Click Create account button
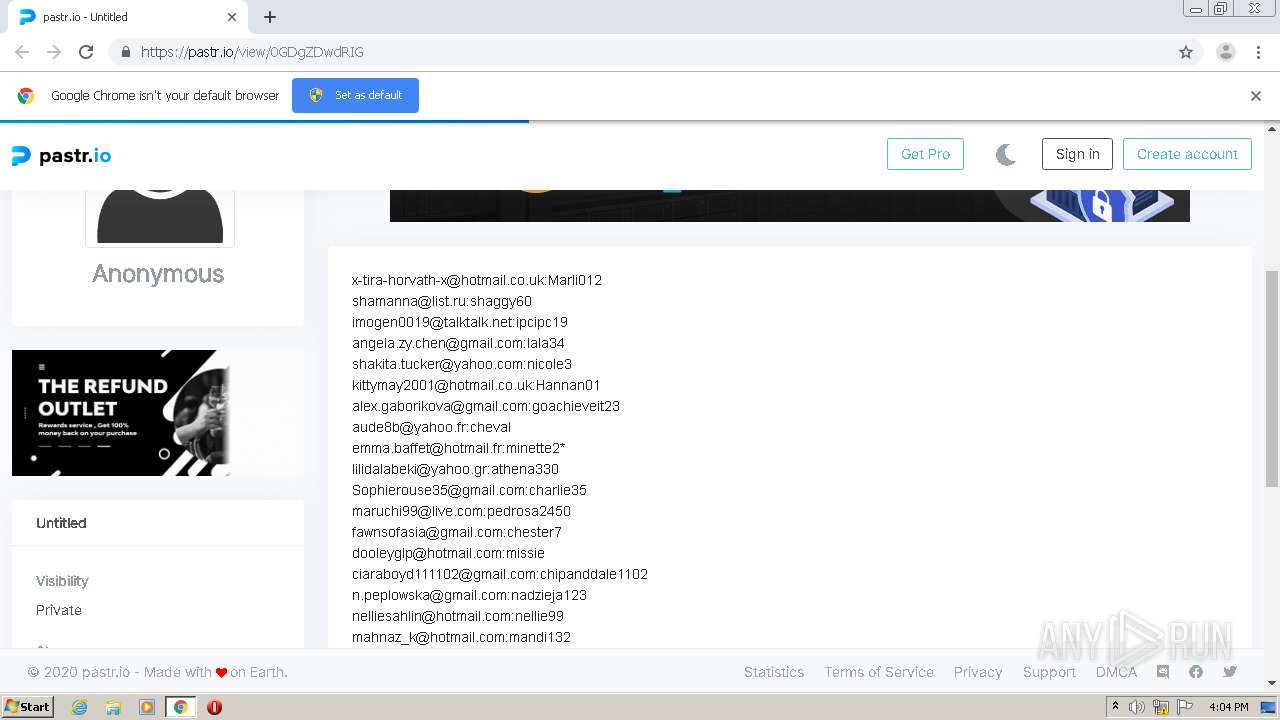This screenshot has height=720, width=1280. (x=1187, y=154)
